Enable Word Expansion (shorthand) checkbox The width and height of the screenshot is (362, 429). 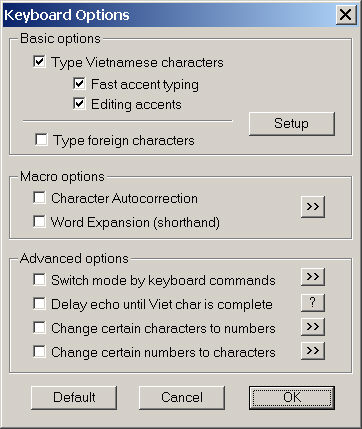(40, 222)
